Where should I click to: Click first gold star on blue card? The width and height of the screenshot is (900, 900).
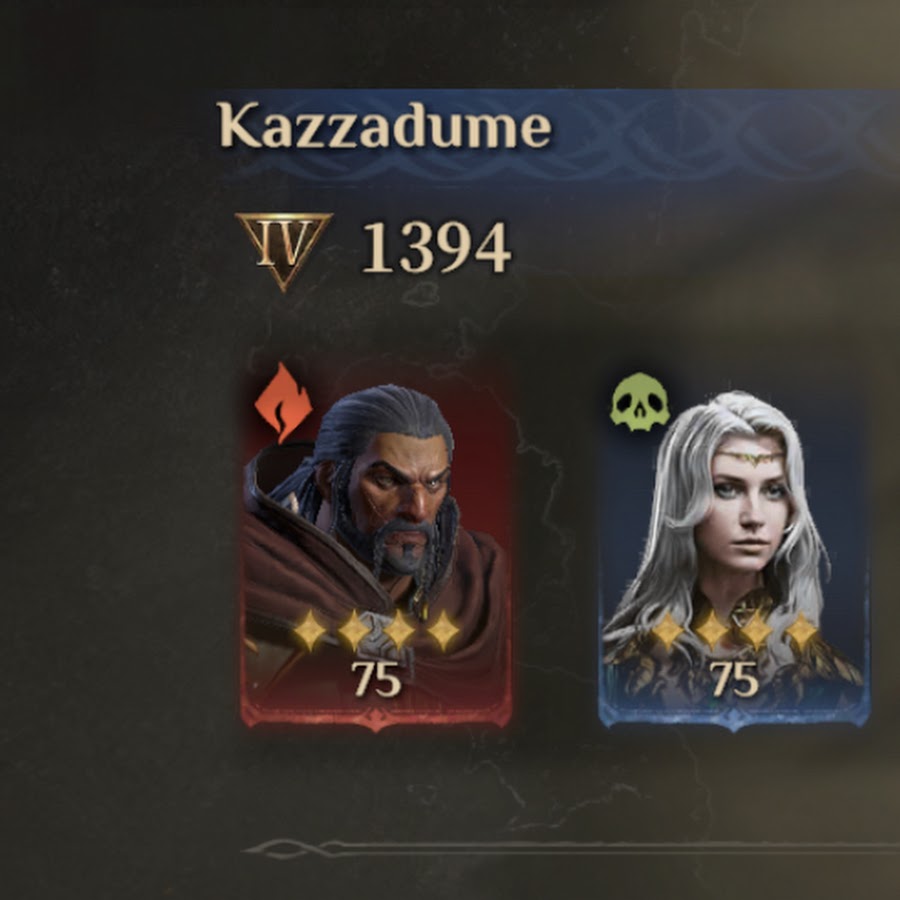click(667, 630)
